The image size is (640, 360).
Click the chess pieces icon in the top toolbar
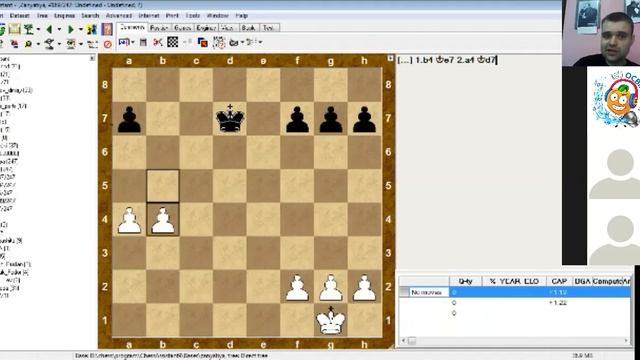click(92, 29)
